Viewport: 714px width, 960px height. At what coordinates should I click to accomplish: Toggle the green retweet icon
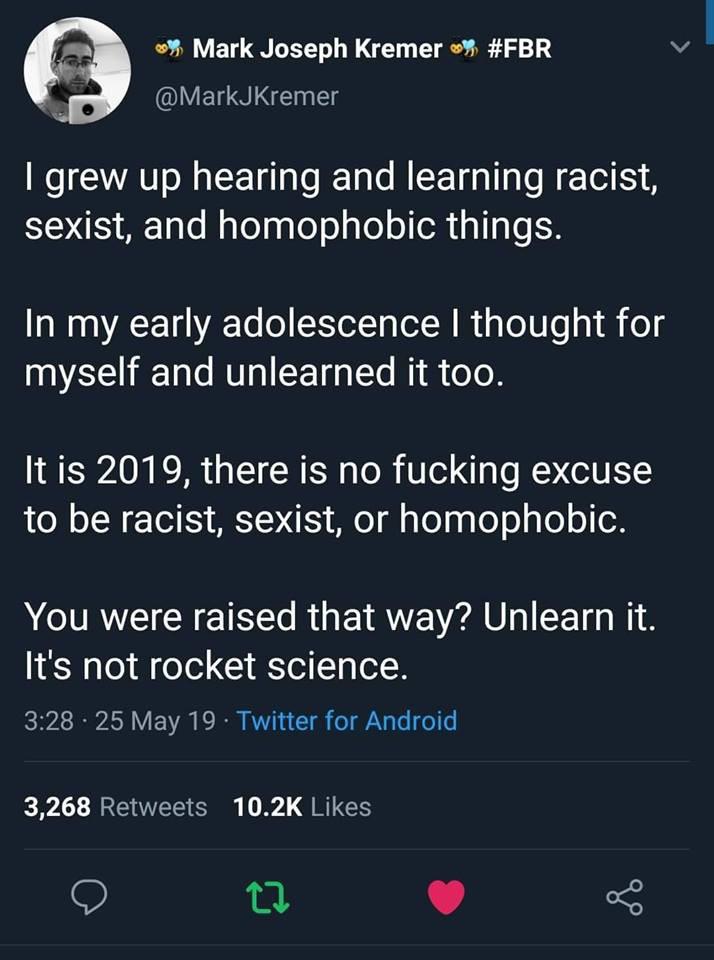coord(268,898)
